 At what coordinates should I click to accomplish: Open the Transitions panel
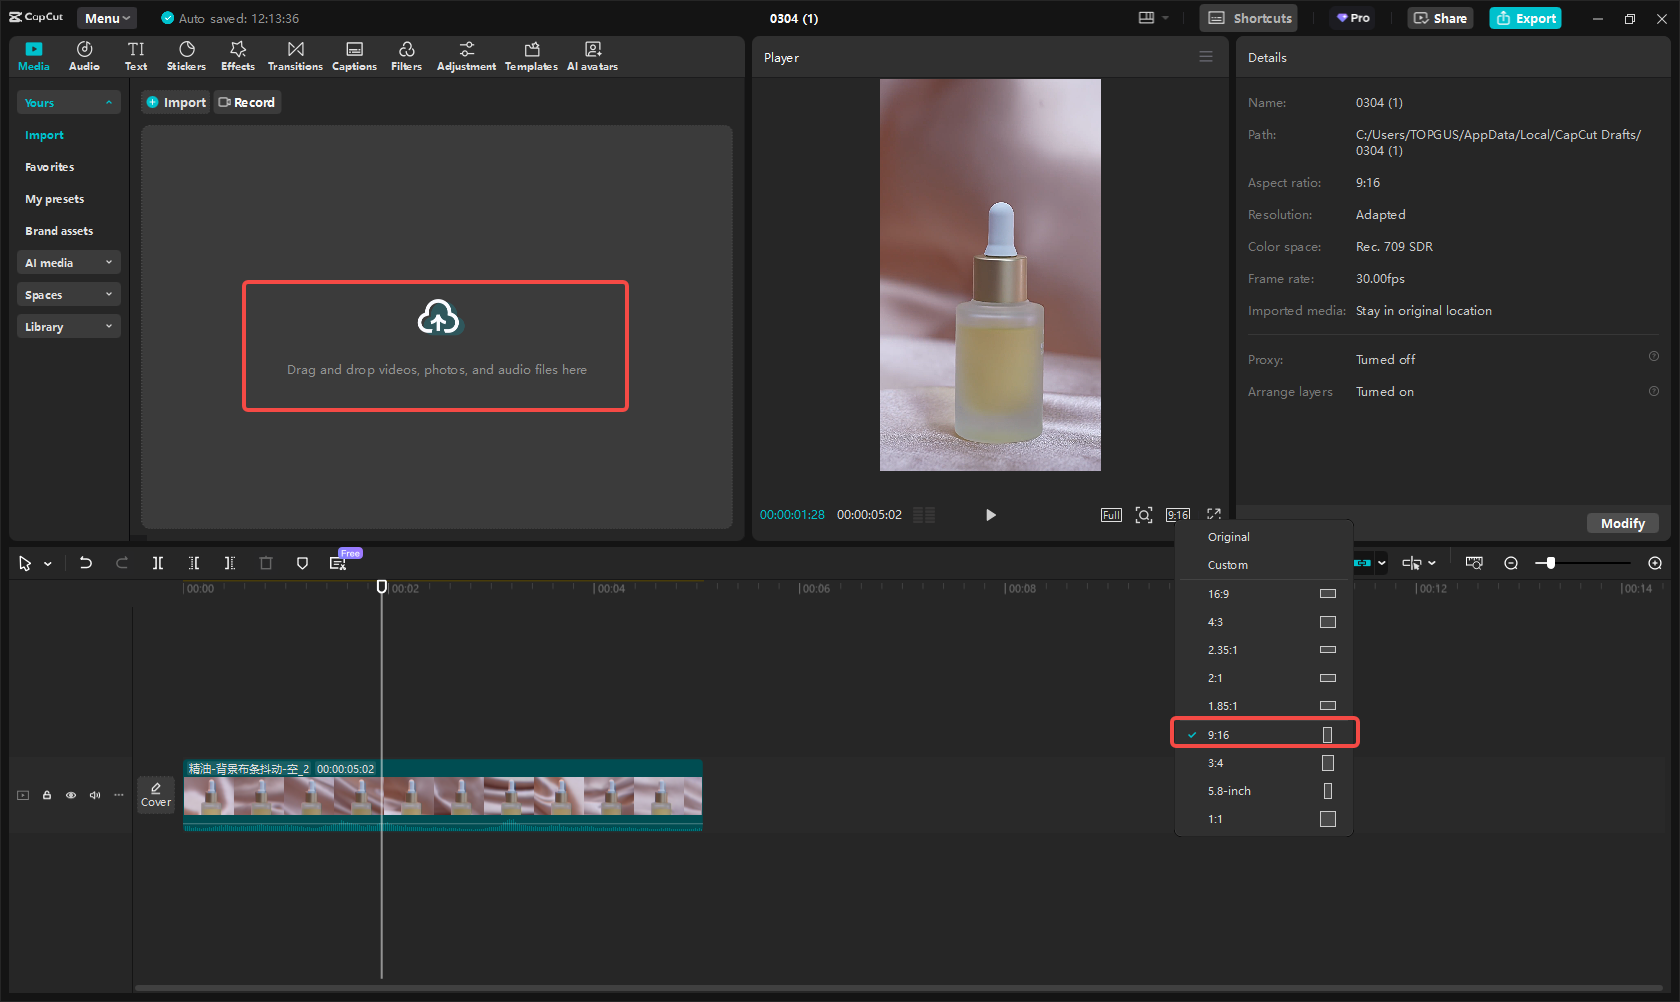point(295,56)
